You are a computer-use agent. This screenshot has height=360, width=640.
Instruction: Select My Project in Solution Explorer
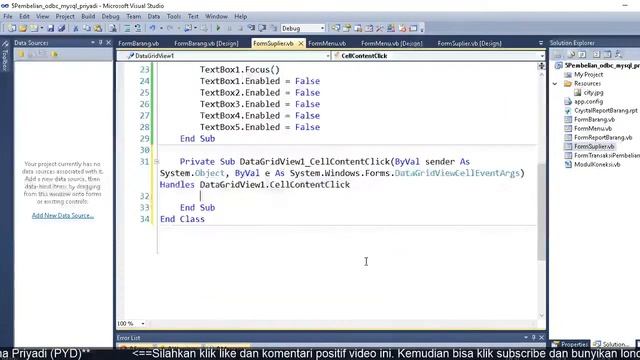point(588,75)
